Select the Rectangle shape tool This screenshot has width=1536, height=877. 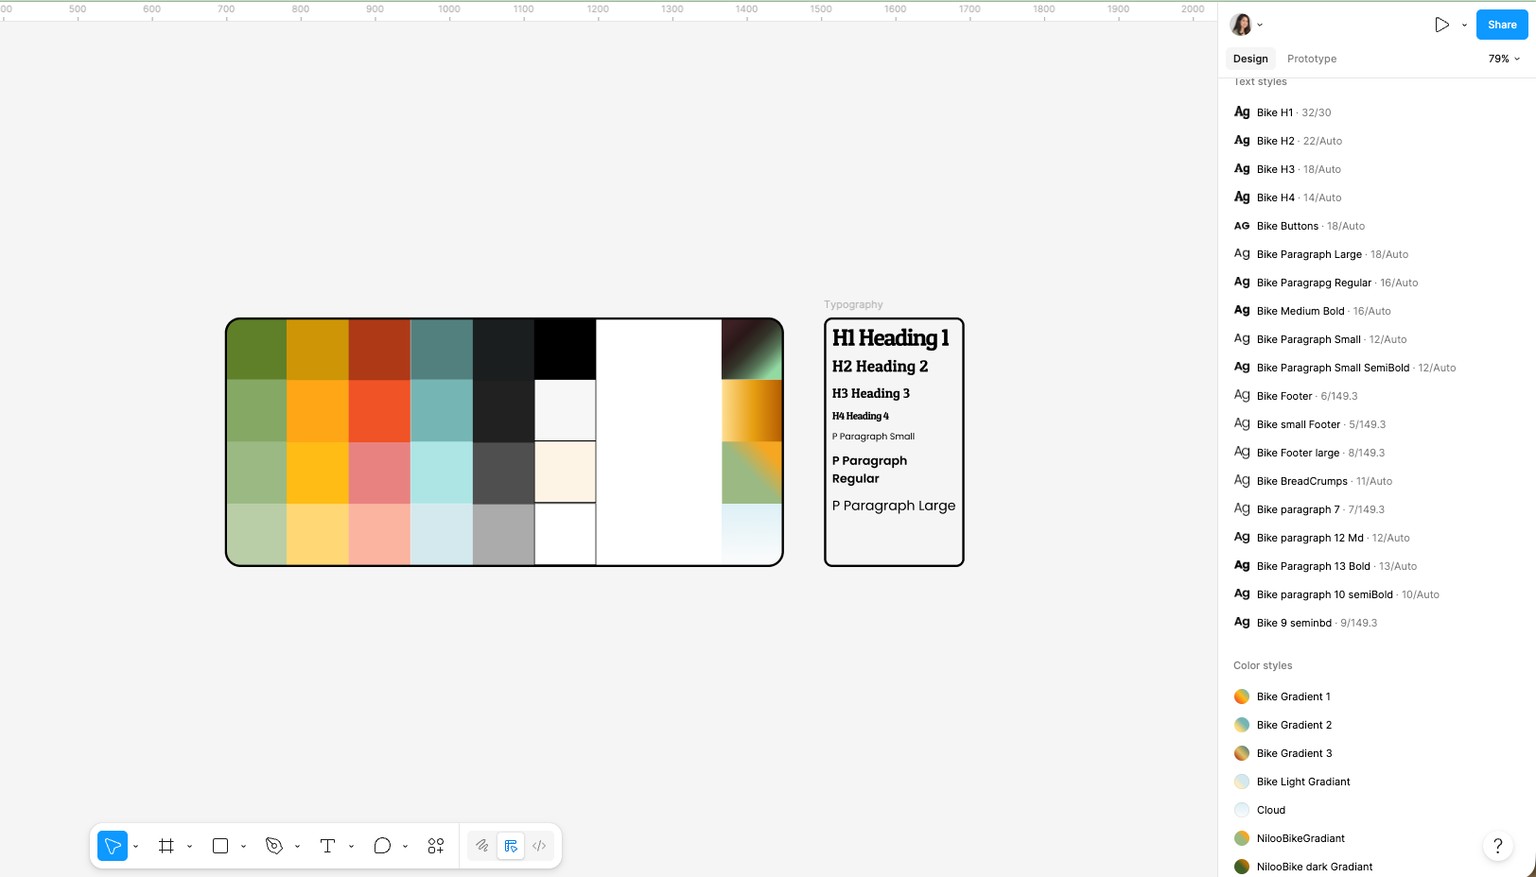(220, 846)
